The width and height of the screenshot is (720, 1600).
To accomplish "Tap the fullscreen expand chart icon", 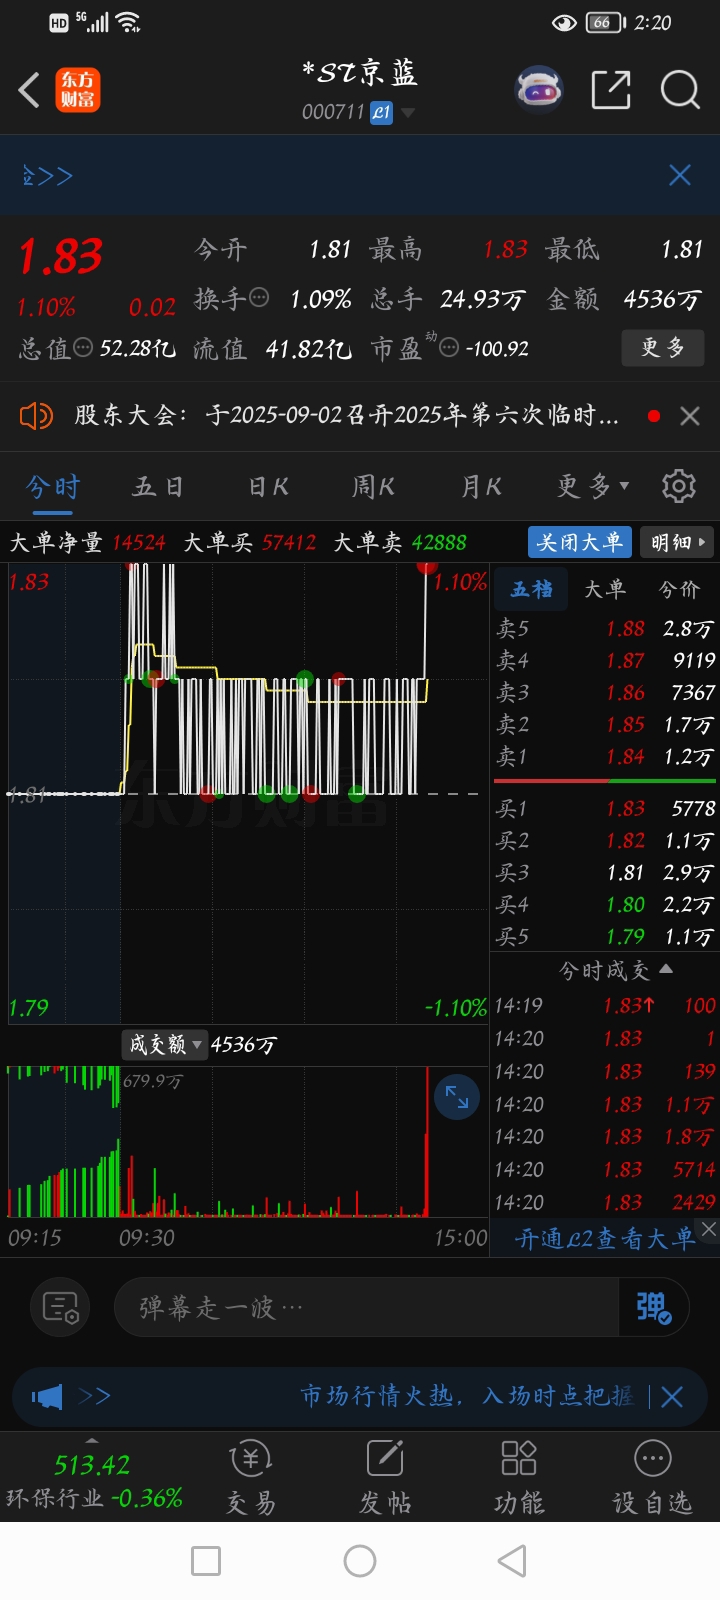I will click(457, 1097).
